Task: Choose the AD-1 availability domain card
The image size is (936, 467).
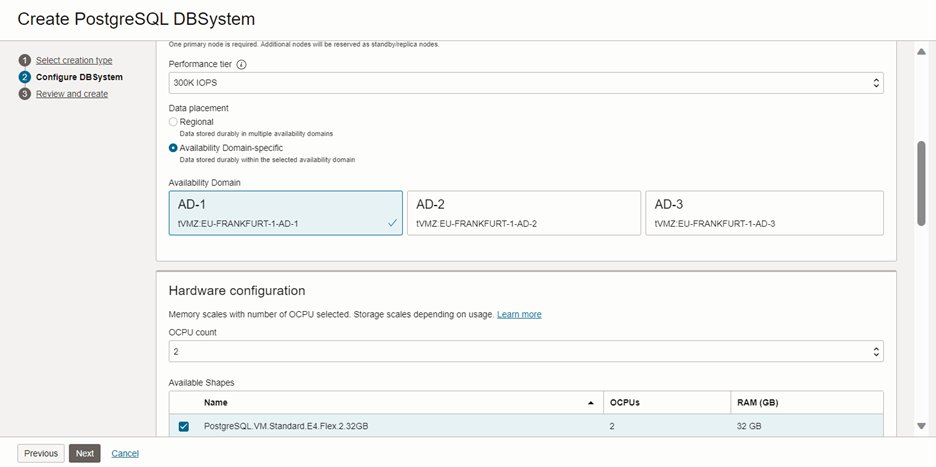Action: (x=286, y=213)
